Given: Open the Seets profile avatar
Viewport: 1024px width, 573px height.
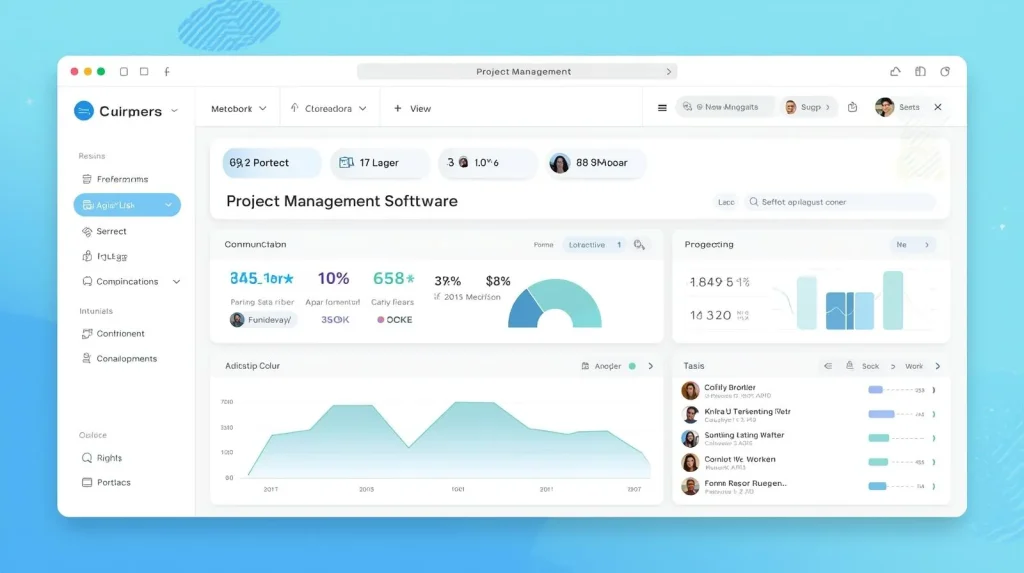Looking at the screenshot, I should pos(884,107).
